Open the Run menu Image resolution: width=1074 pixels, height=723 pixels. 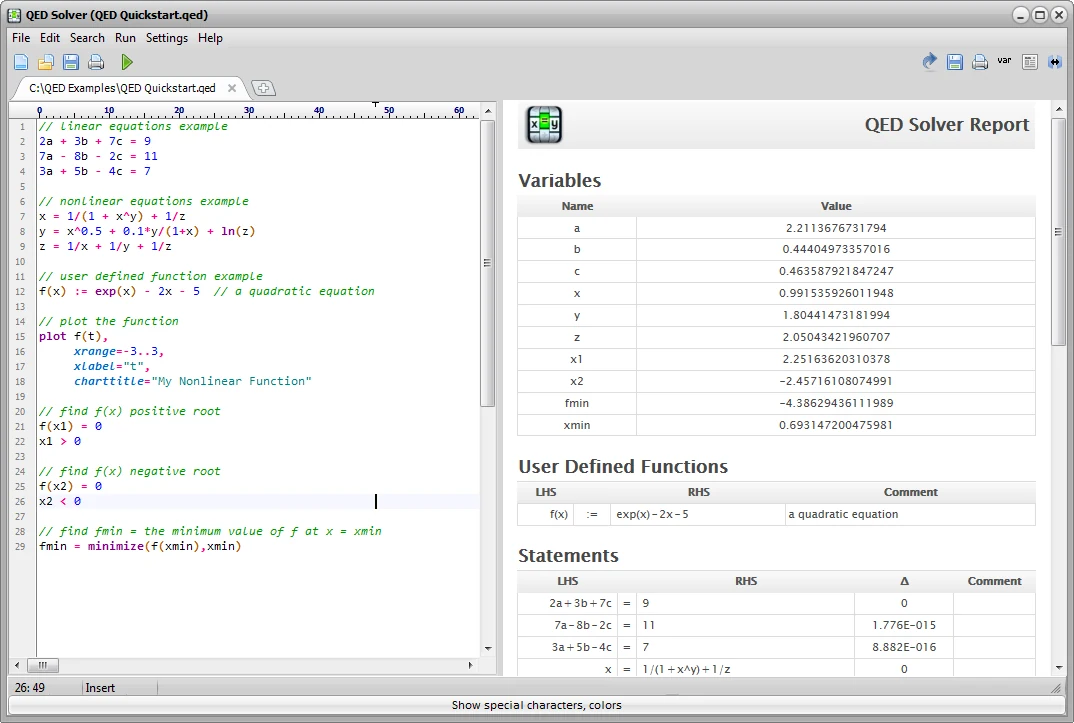tap(125, 38)
